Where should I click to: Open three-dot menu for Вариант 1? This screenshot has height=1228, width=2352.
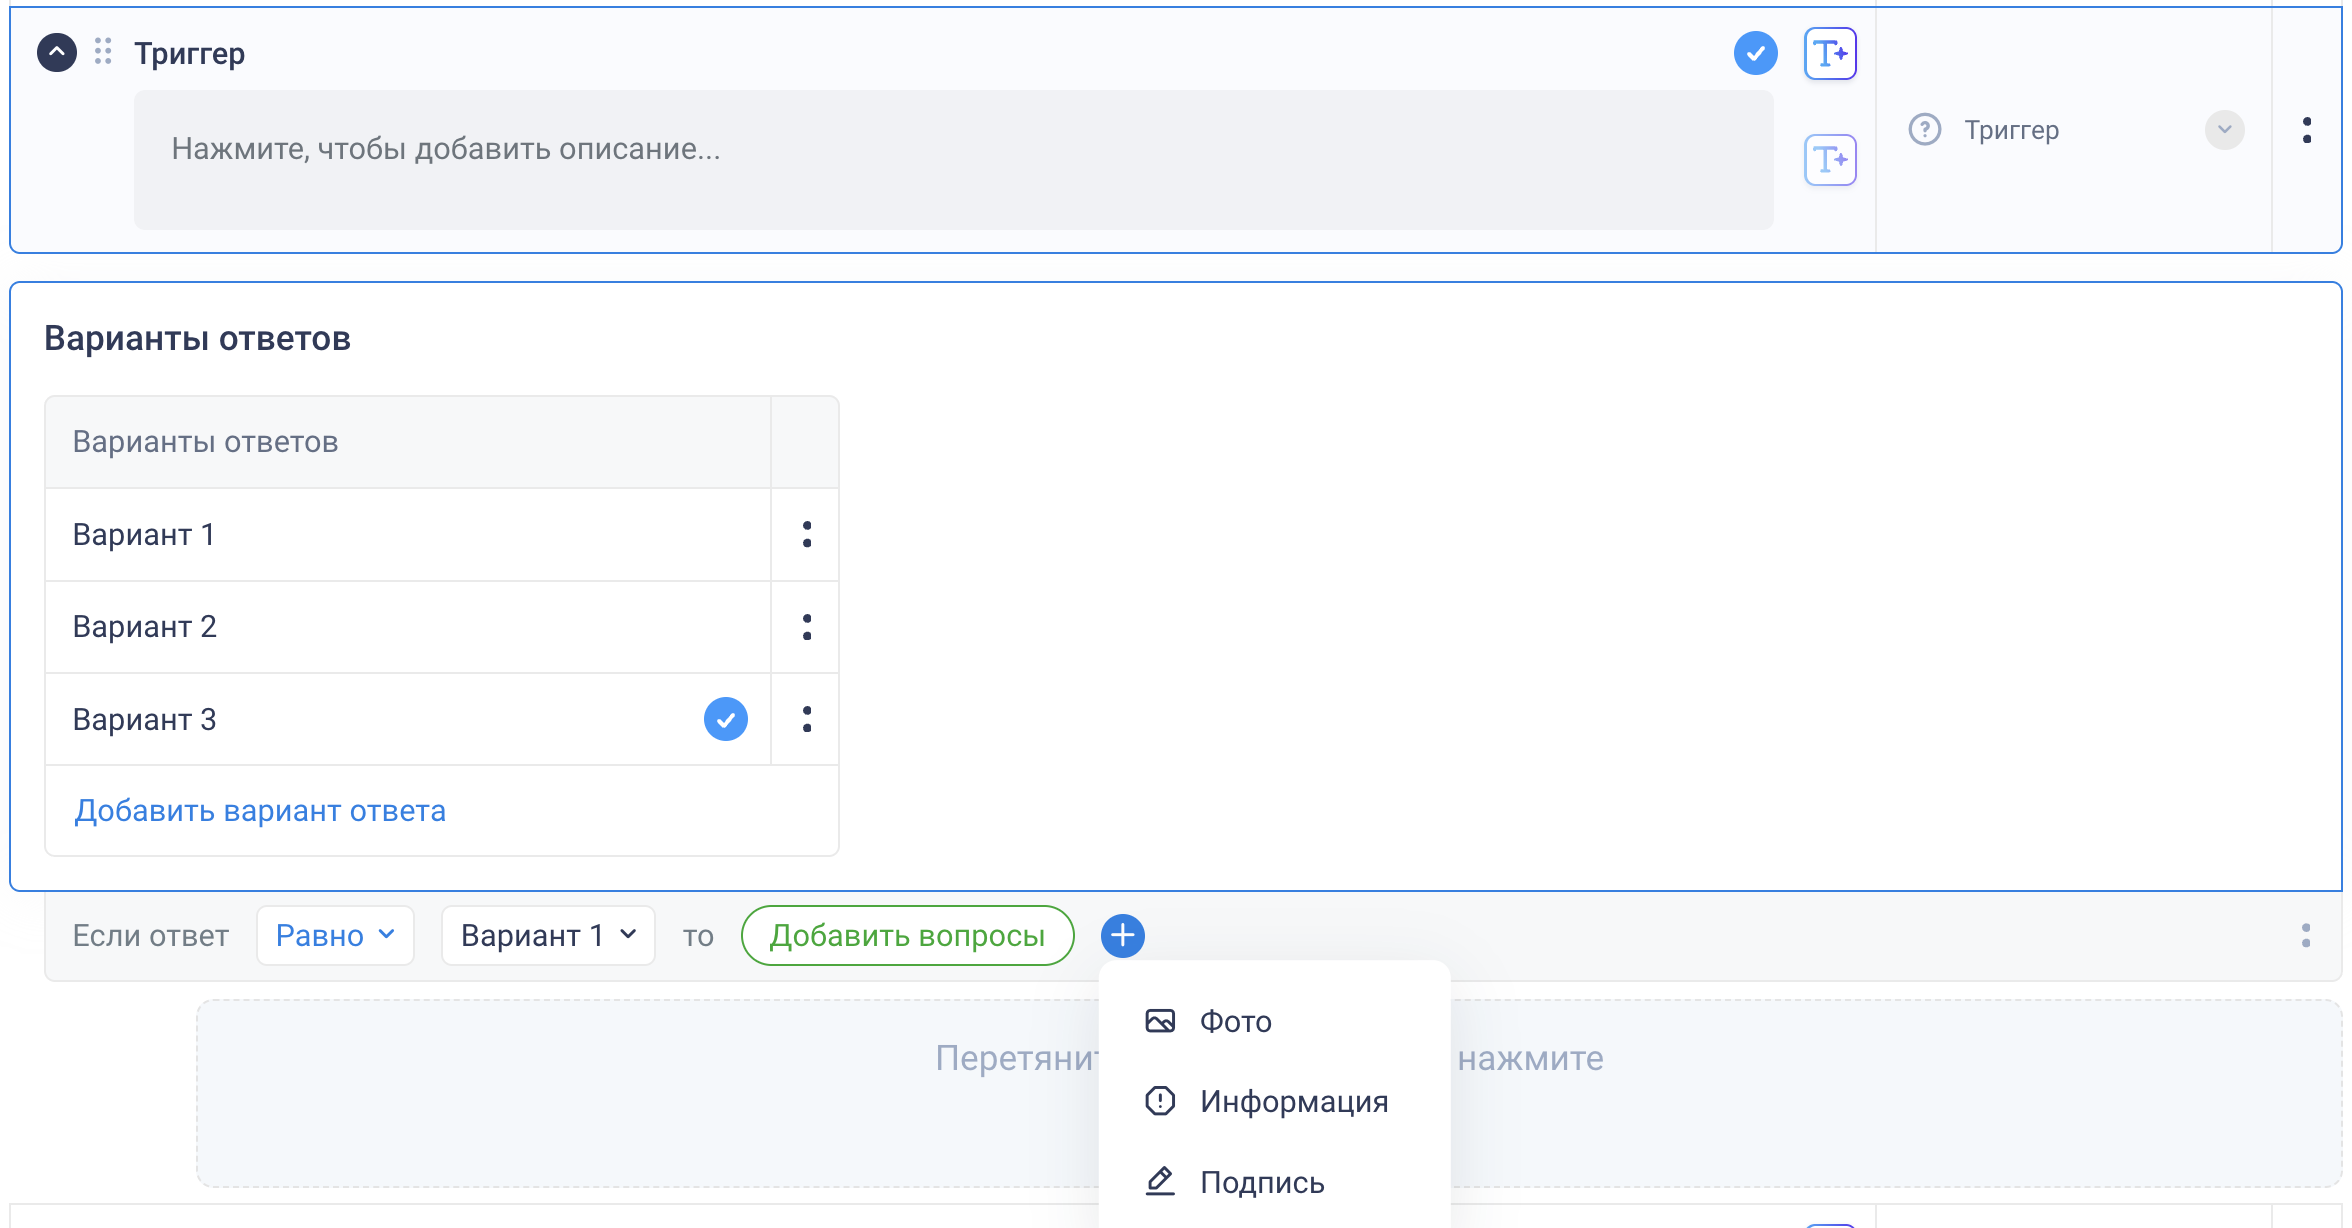pyautogui.click(x=806, y=535)
